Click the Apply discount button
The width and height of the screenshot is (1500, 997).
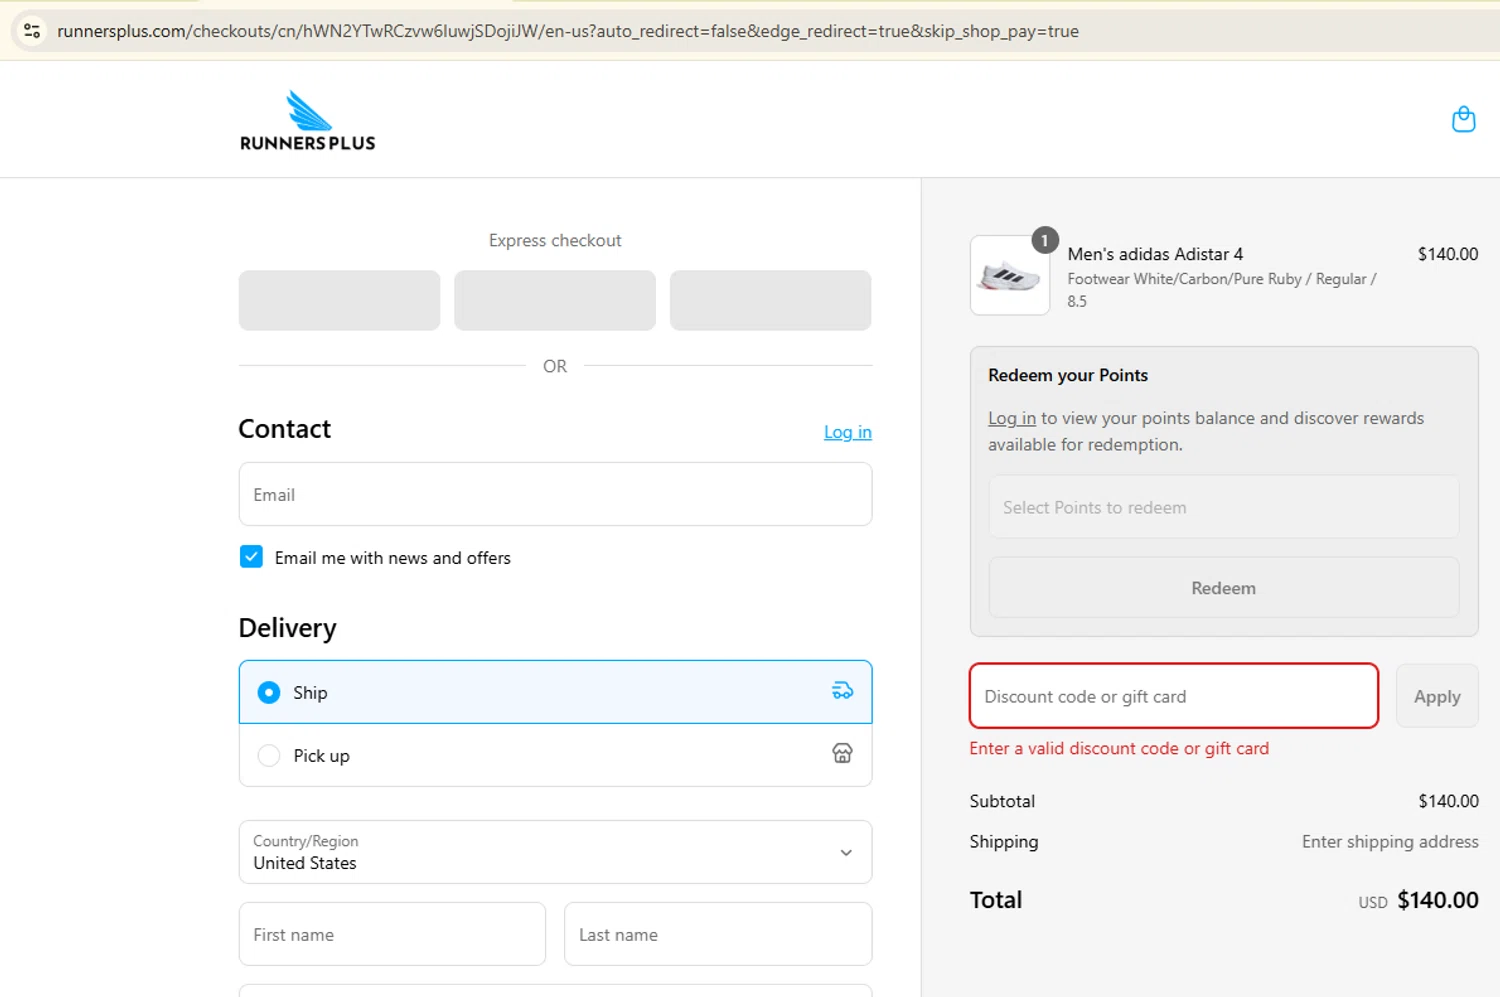[1437, 696]
